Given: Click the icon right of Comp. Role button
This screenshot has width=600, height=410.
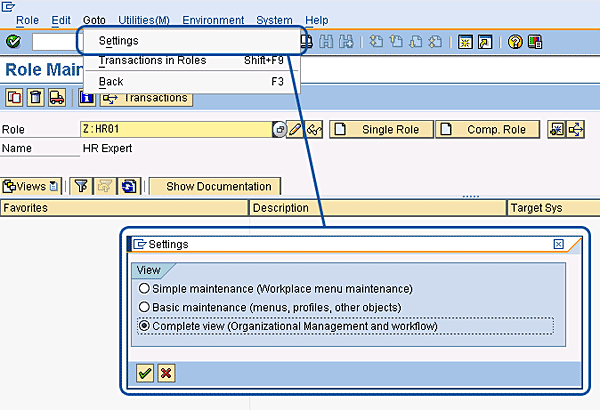Looking at the screenshot, I should pos(556,129).
